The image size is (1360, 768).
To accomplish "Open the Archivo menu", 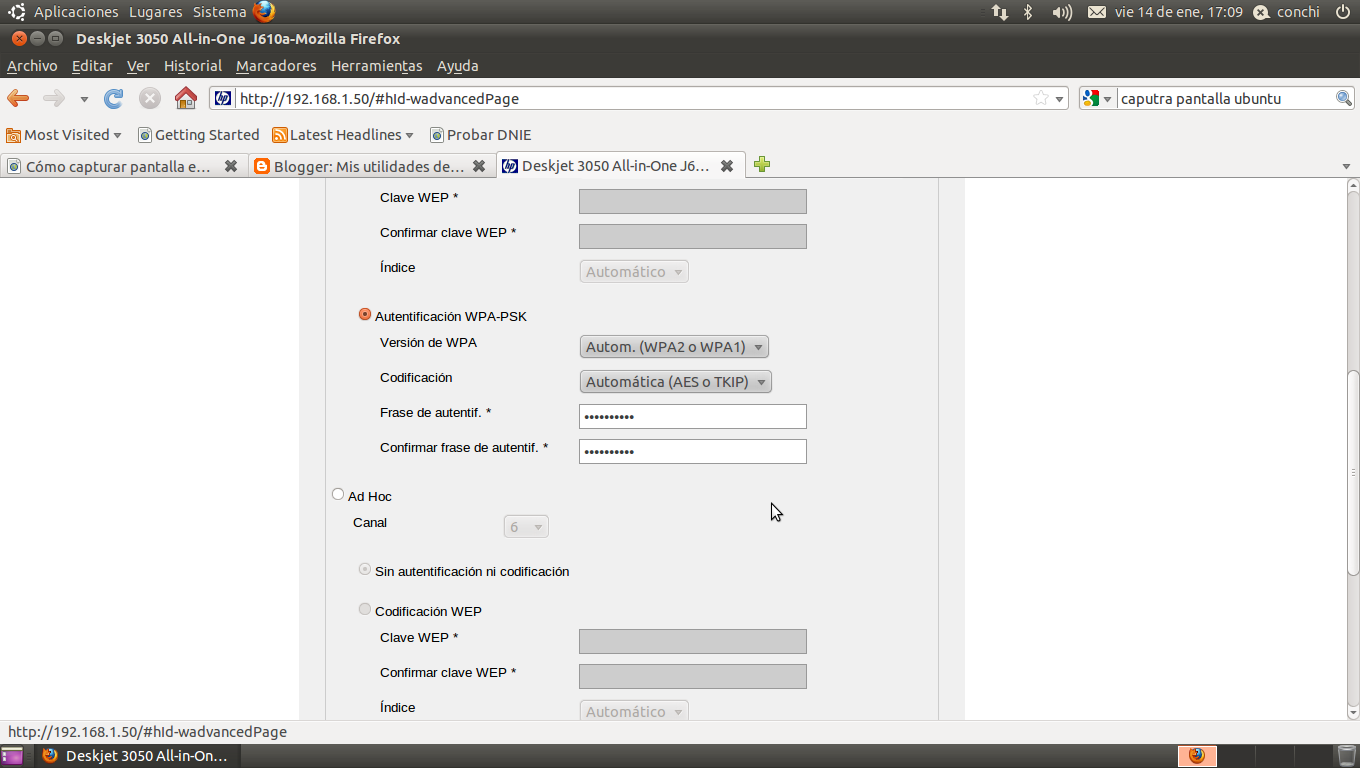I will click(32, 66).
